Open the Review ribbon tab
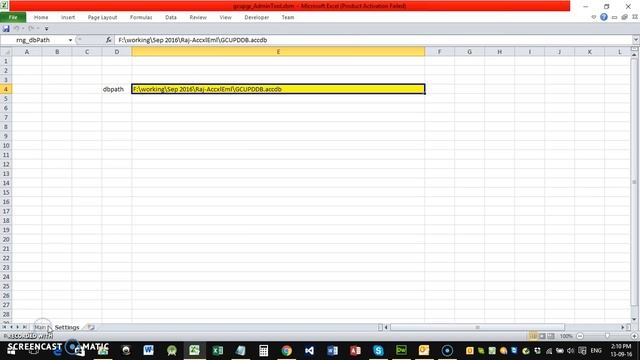Screen dimensions: 640x360 click(198, 17)
